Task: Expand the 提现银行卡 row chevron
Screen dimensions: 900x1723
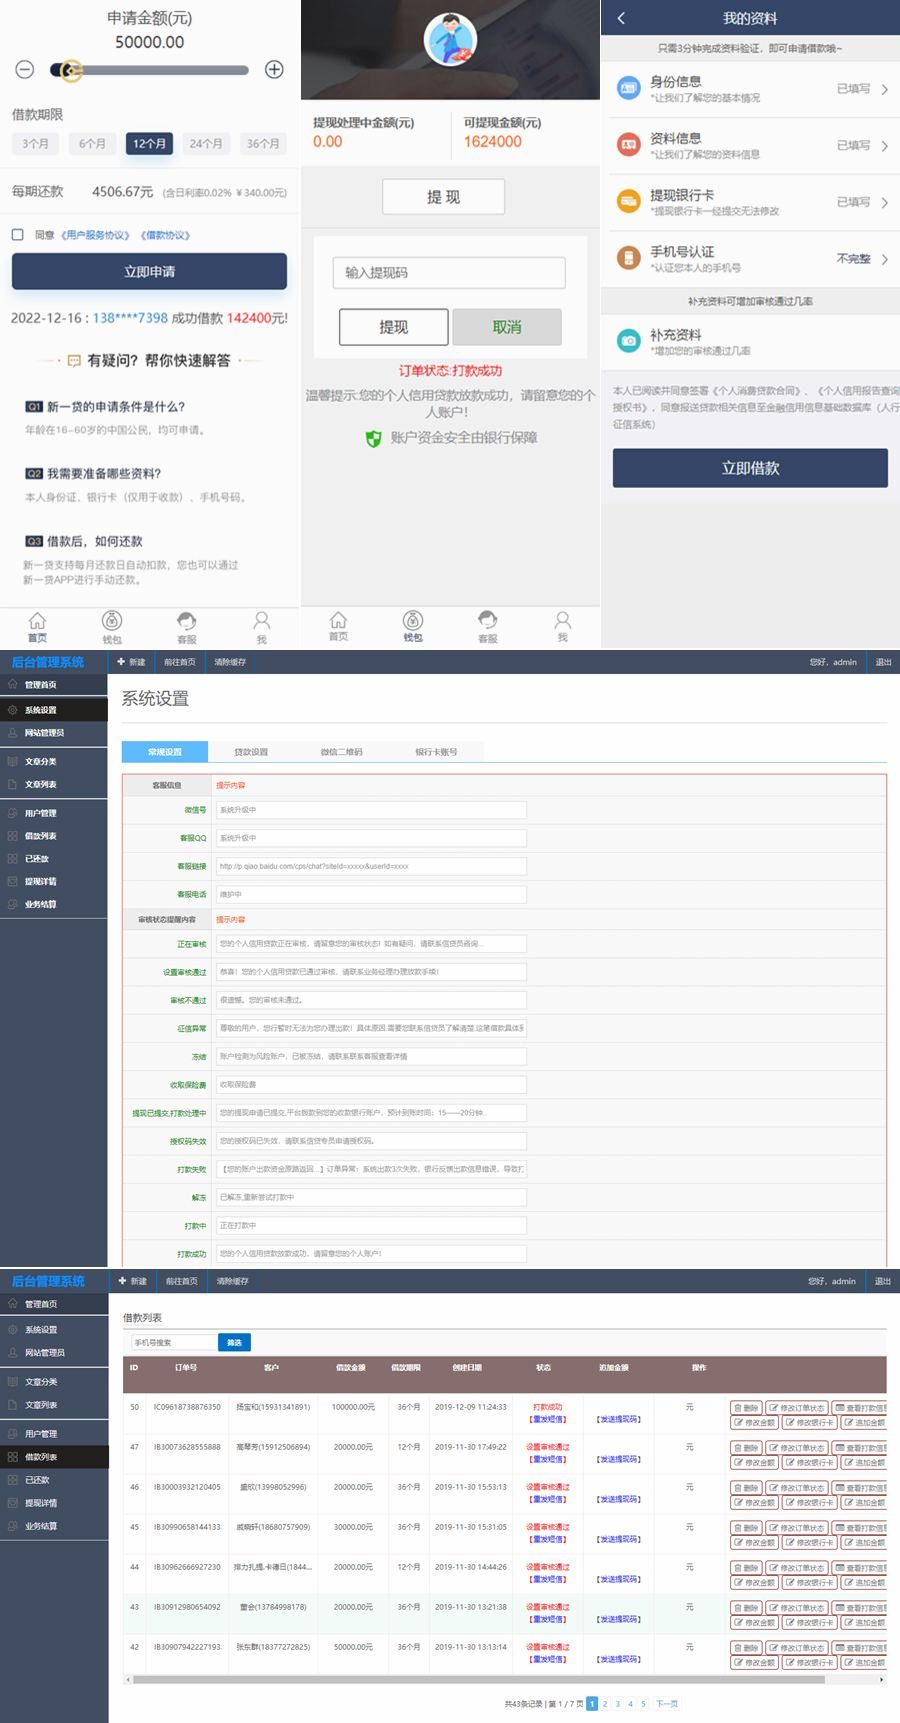Action: [x=884, y=203]
